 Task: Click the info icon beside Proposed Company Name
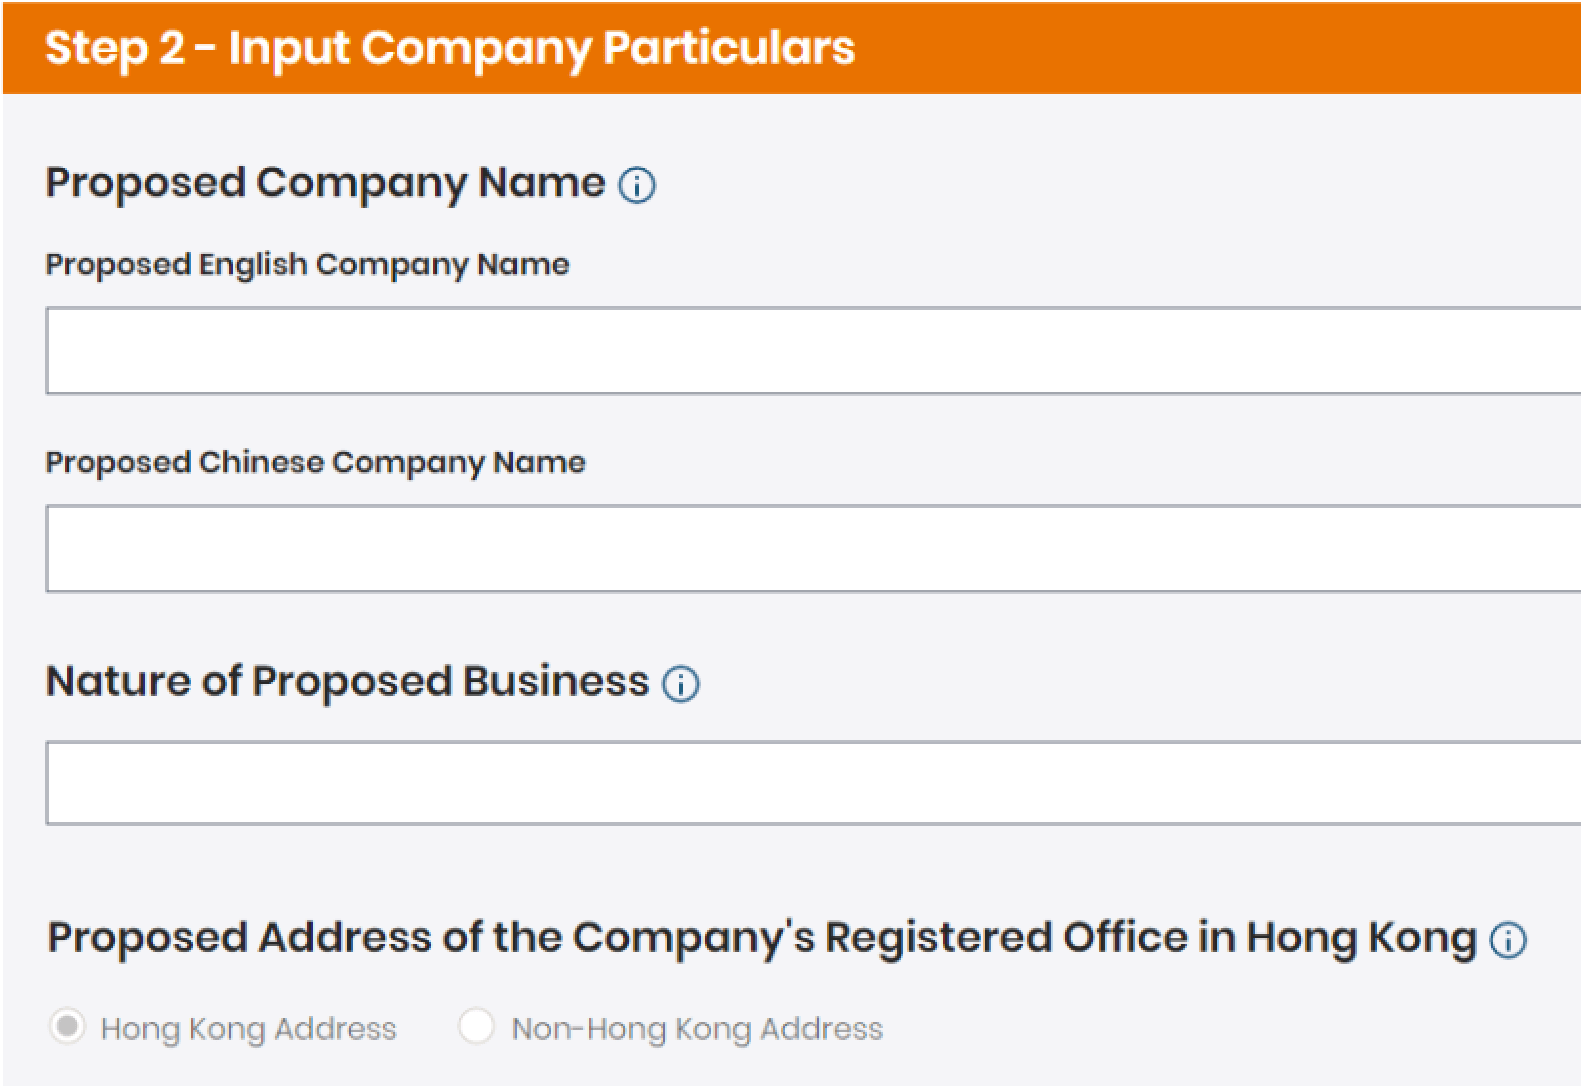(637, 185)
